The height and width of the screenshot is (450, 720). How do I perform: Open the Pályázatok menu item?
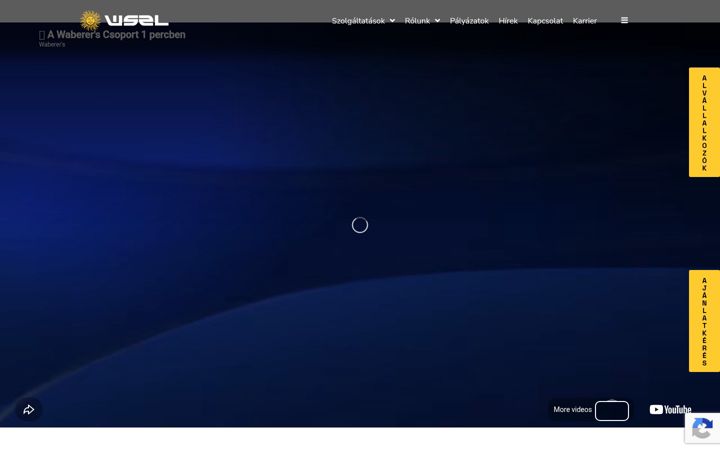pos(469,21)
